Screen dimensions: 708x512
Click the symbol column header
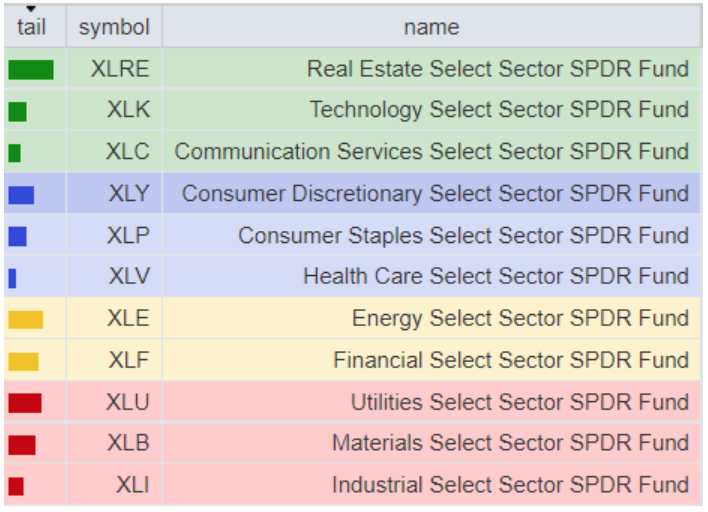(114, 27)
